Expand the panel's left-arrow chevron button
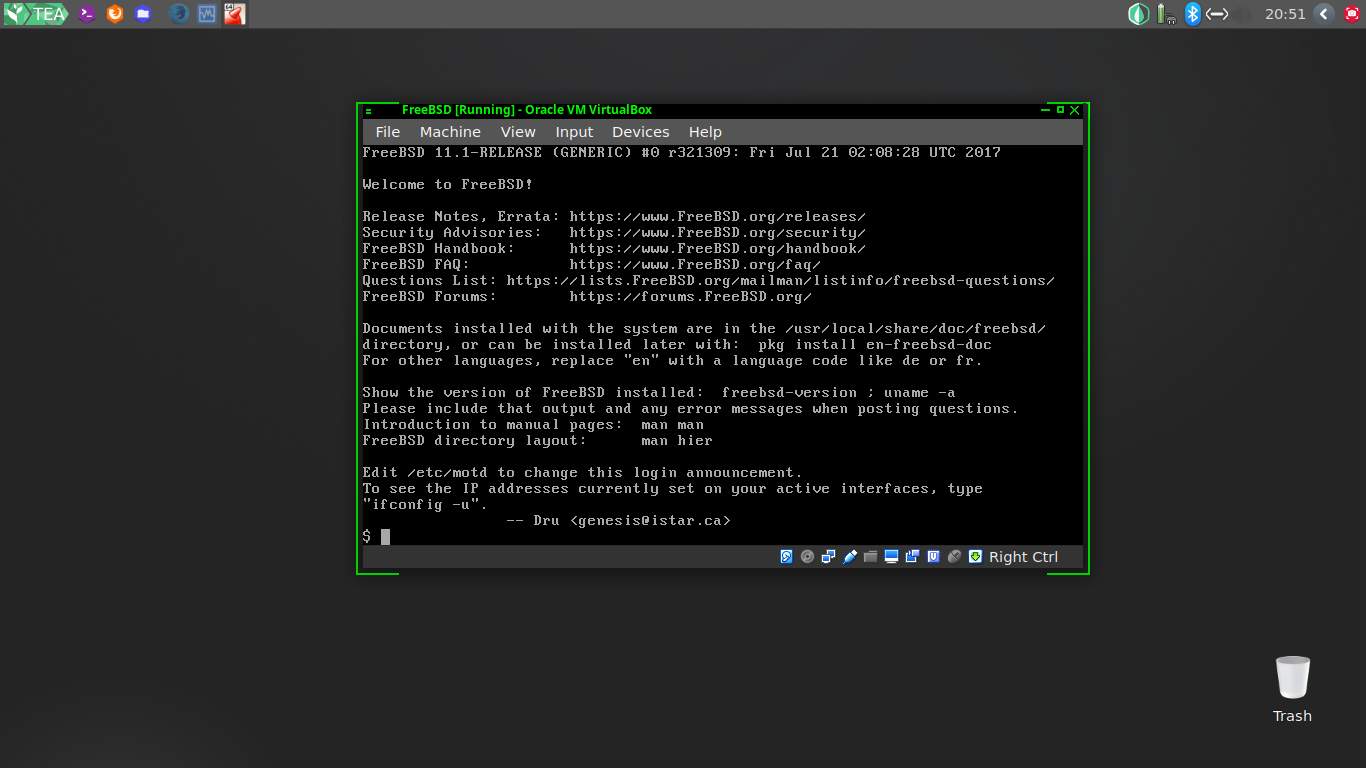The width and height of the screenshot is (1366, 768). pyautogui.click(x=1324, y=14)
